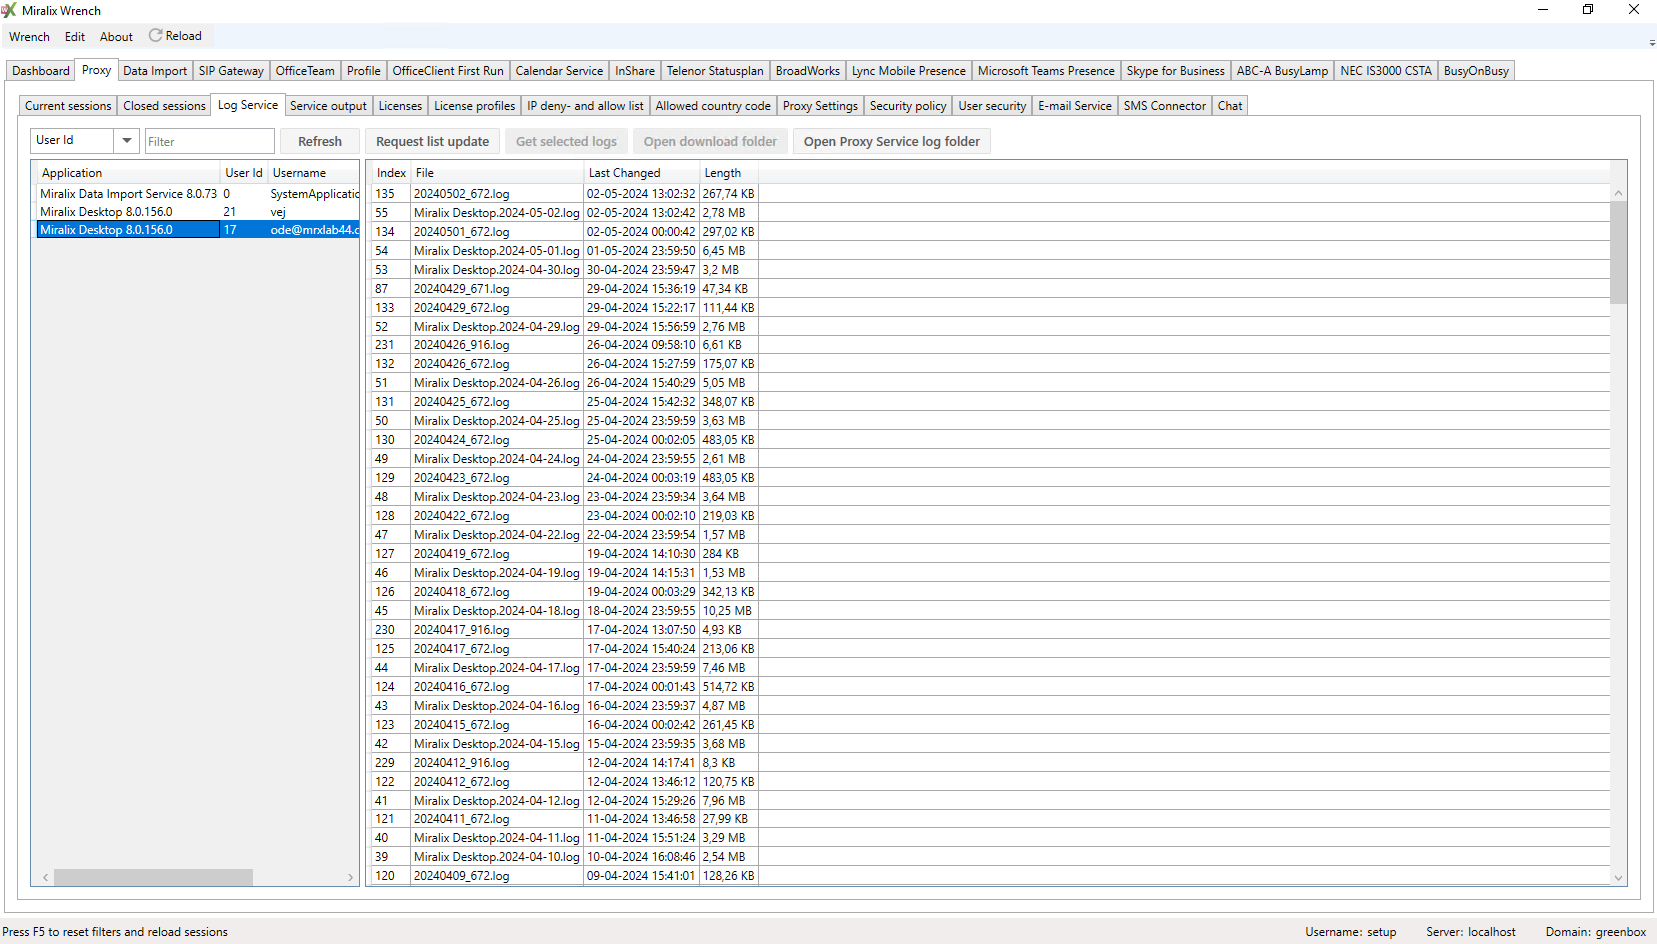The height and width of the screenshot is (944, 1657).
Task: Open the SMS Connector sub-tab
Action: [1165, 106]
